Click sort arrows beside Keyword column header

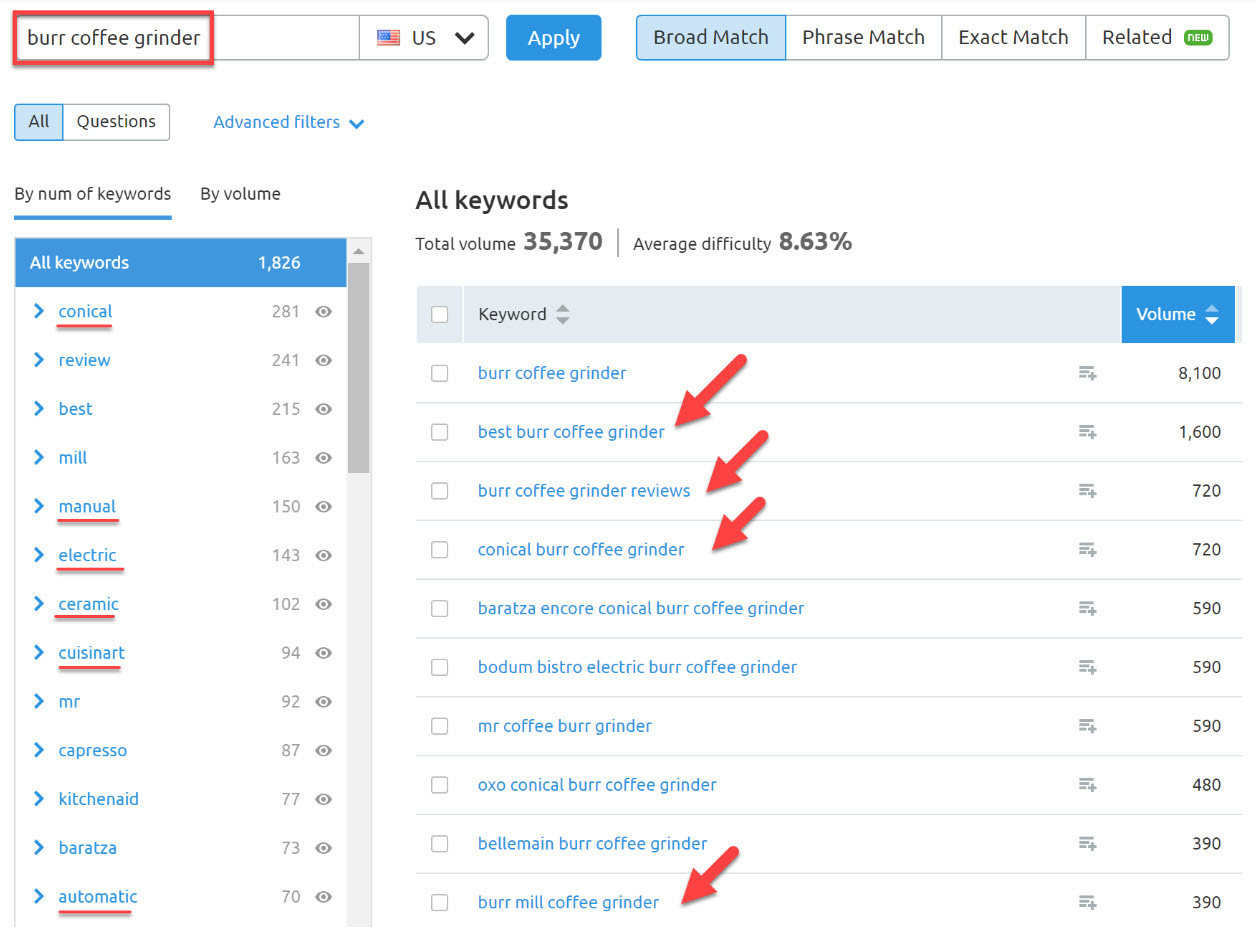coord(563,314)
